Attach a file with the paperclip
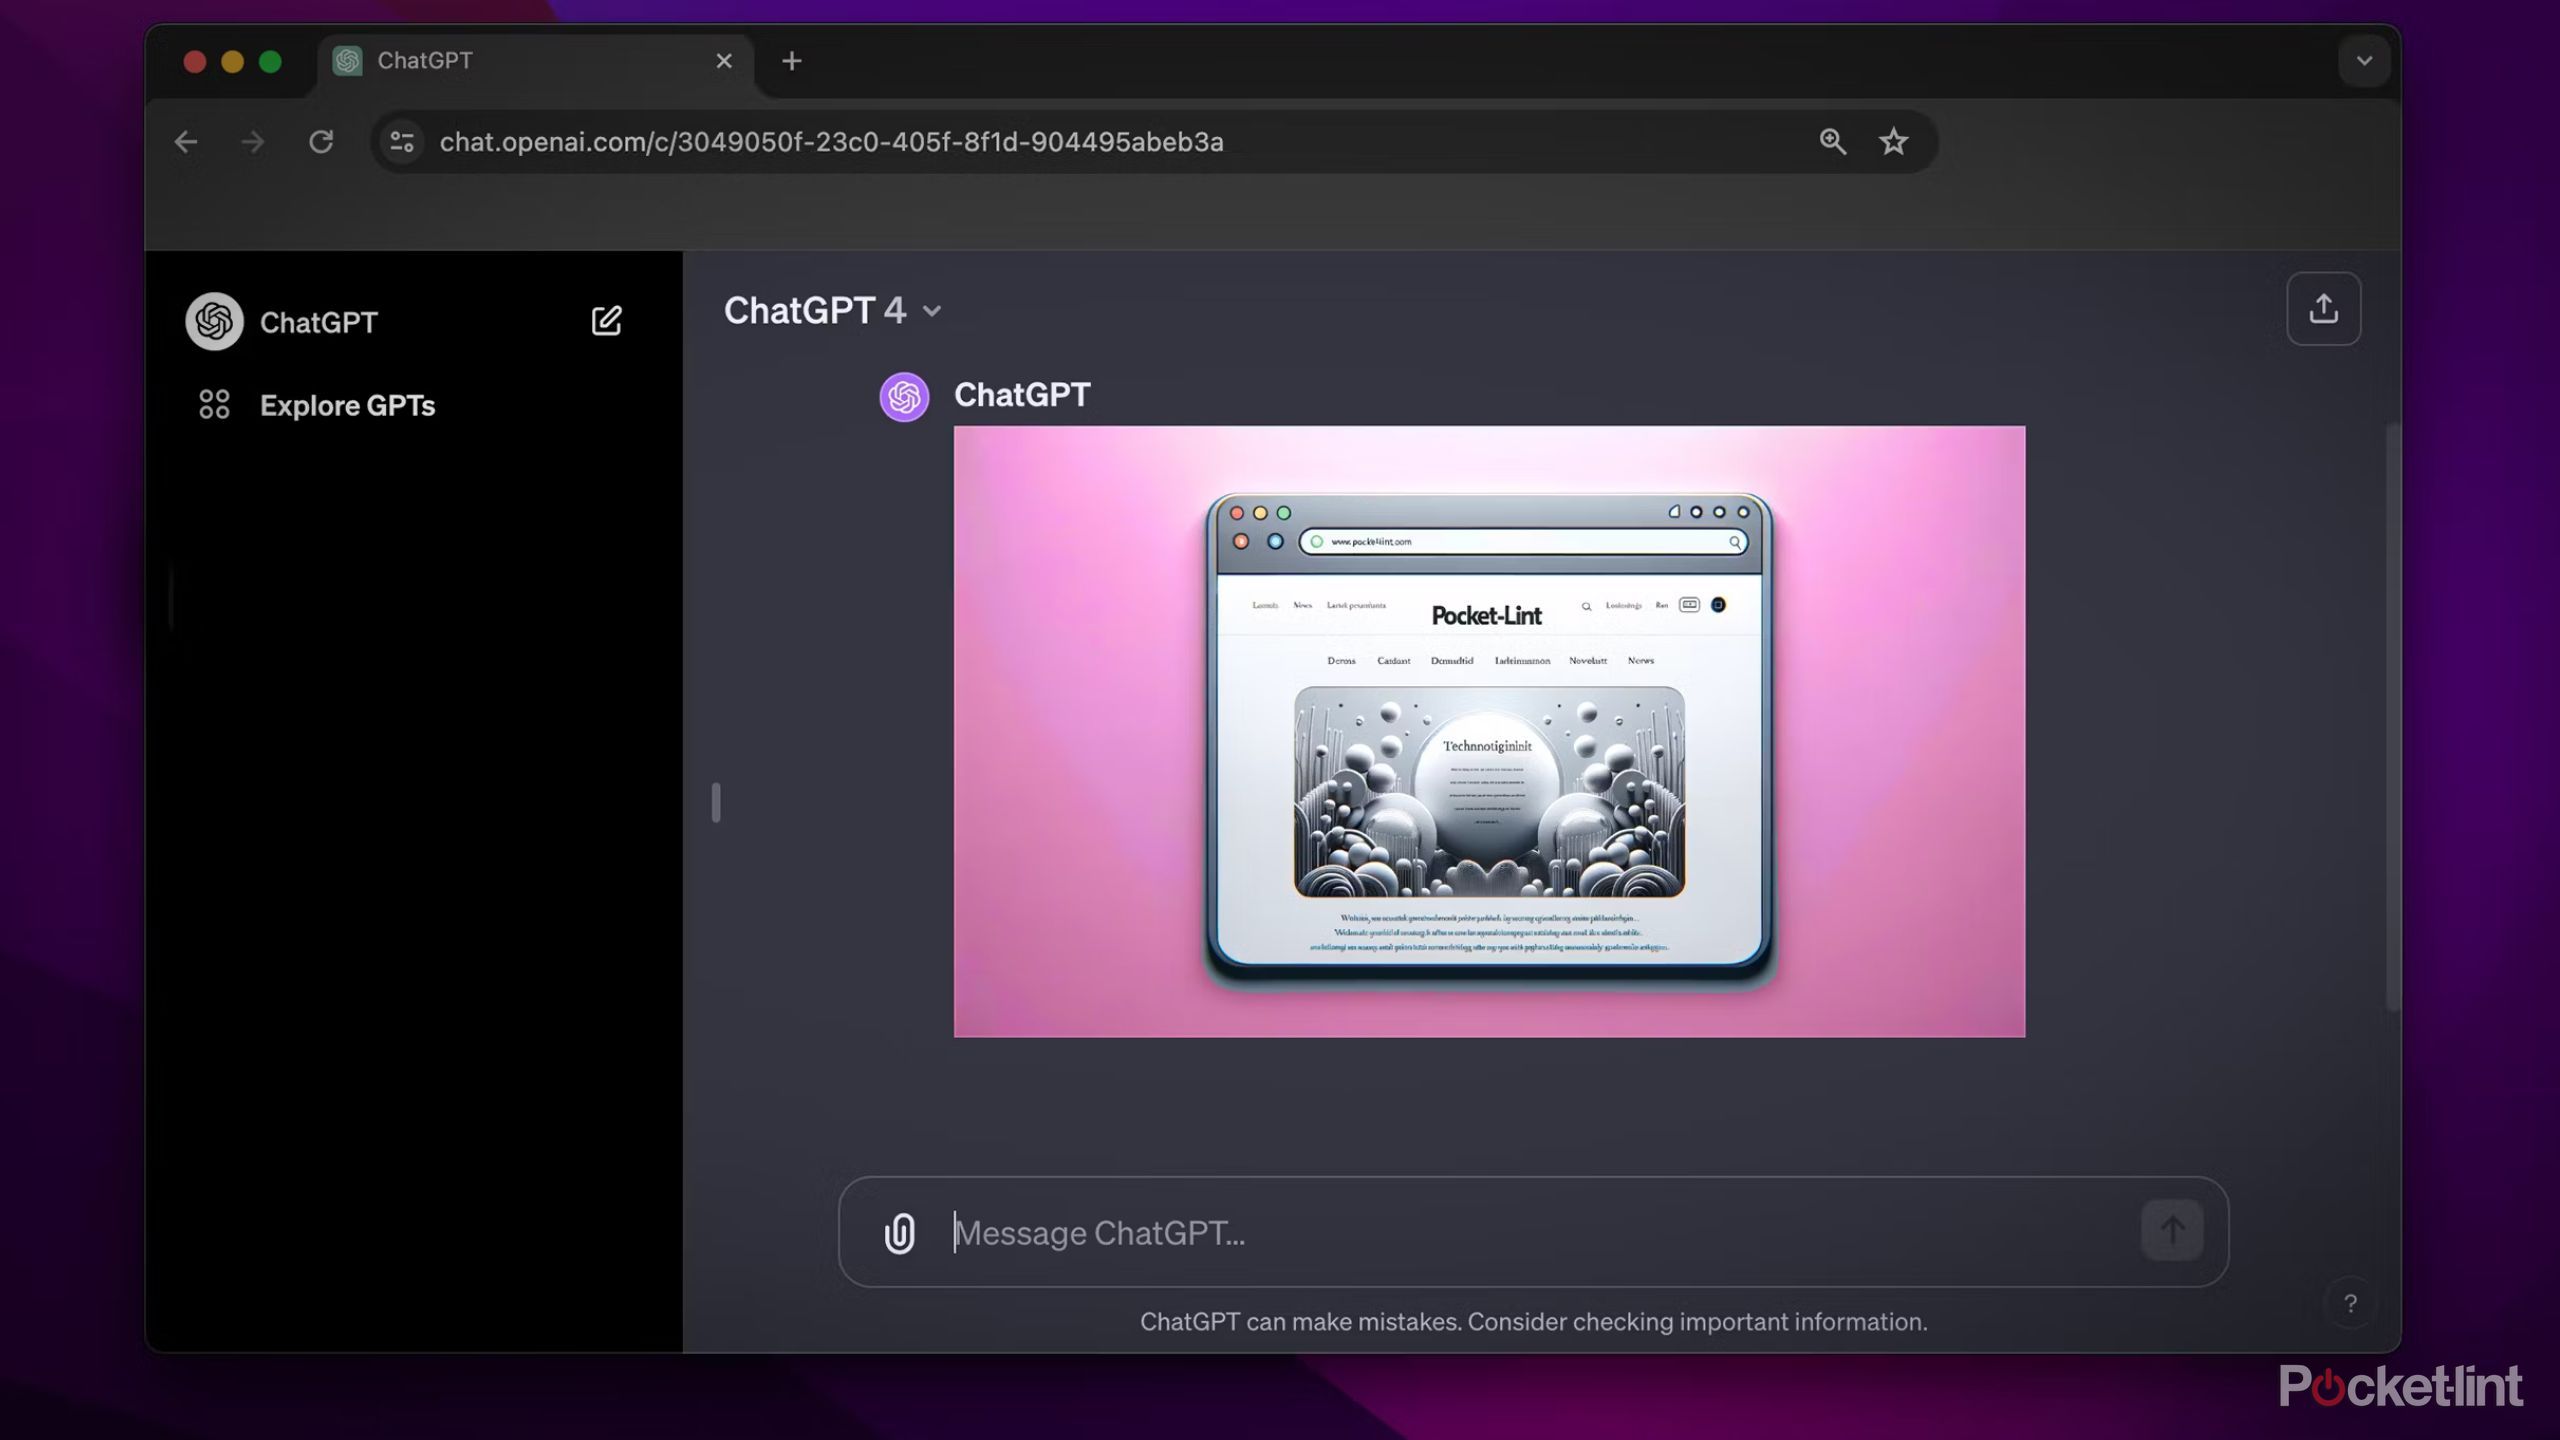 point(899,1232)
